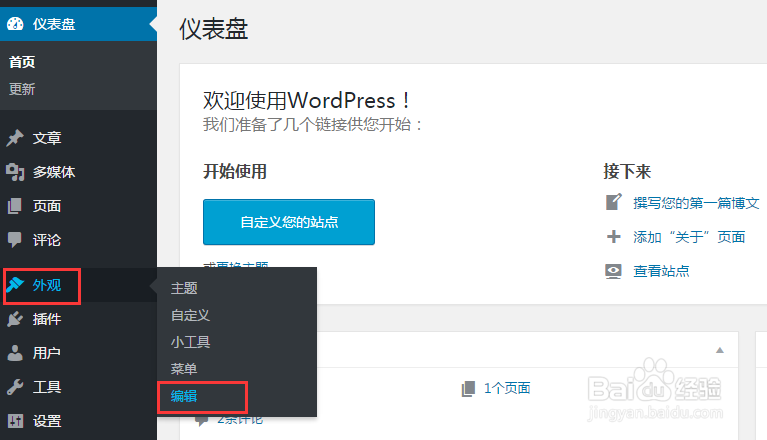Viewport: 767px width, 440px height.
Task: Open the 查看站点 link
Action: coord(661,271)
